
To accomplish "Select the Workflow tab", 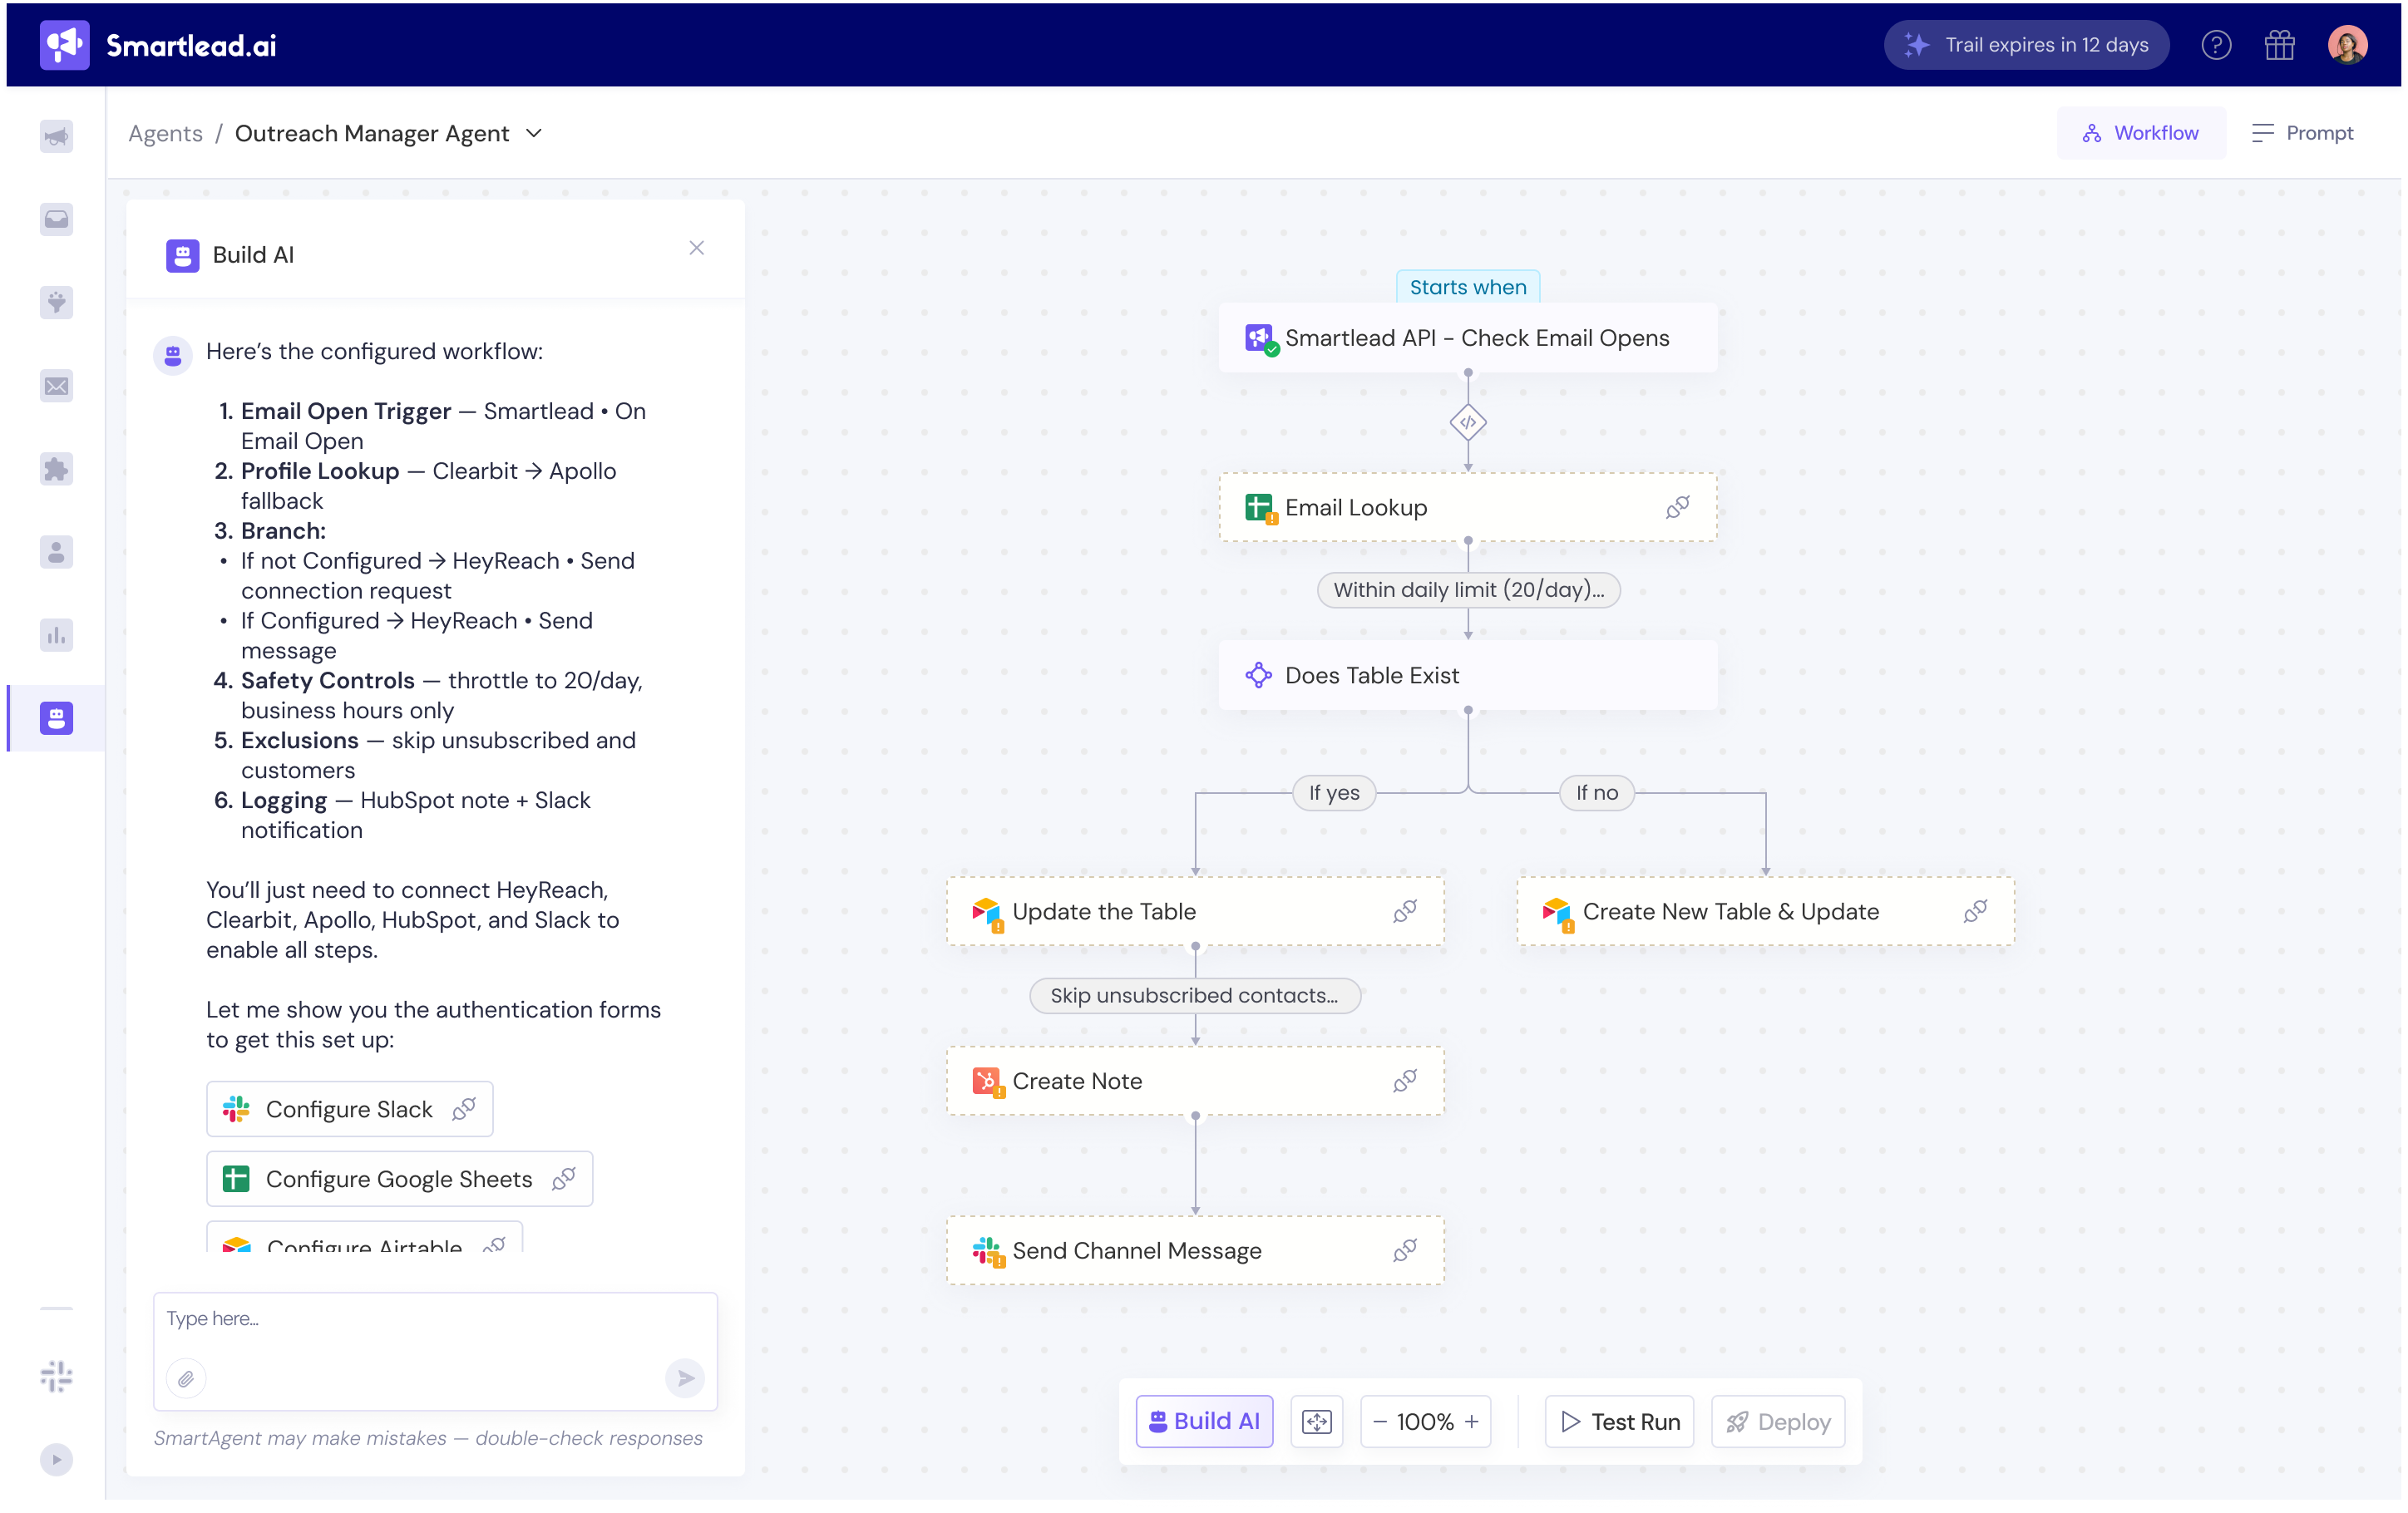I will [2140, 133].
